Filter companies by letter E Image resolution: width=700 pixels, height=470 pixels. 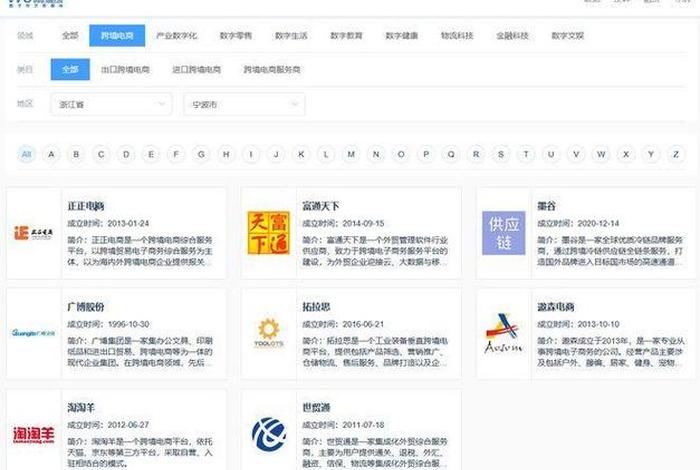pos(151,154)
